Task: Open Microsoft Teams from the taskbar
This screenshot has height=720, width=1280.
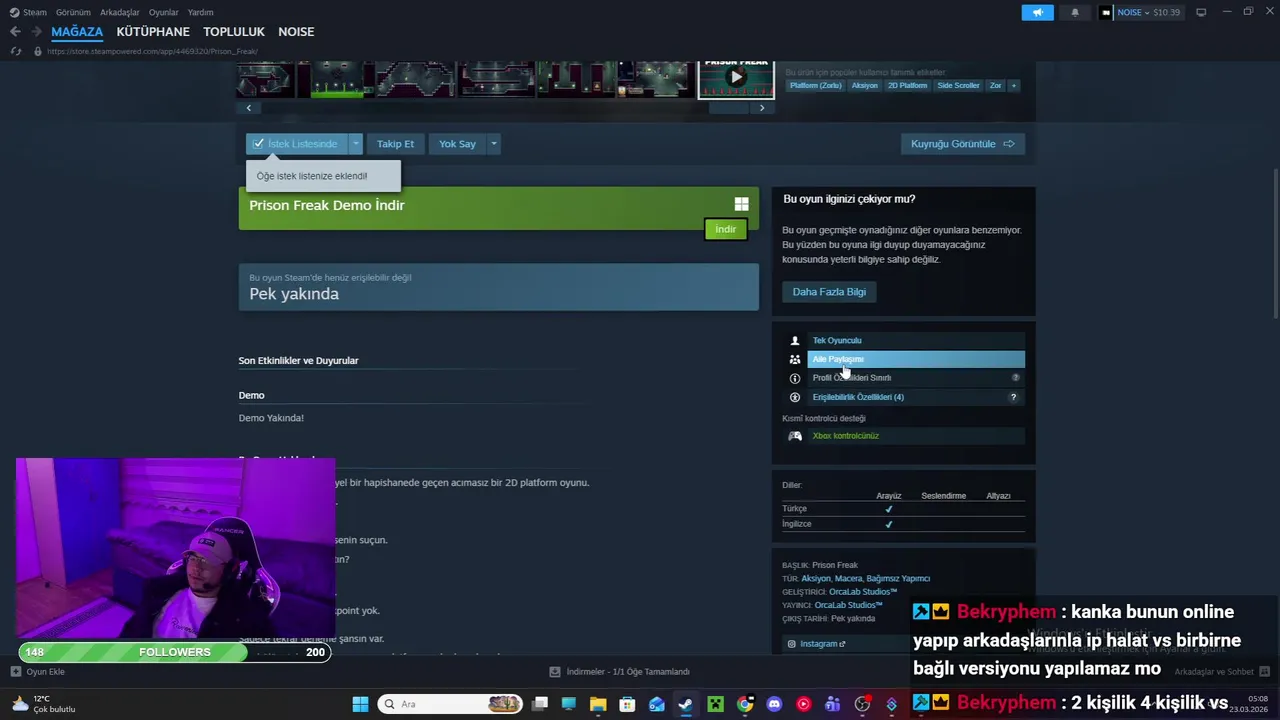Action: pos(833,704)
